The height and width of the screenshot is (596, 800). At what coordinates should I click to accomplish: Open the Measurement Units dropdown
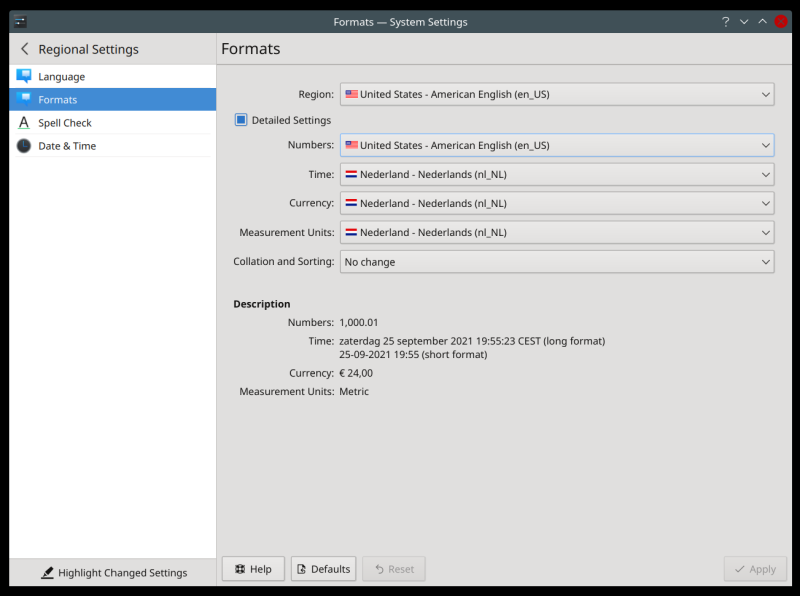point(556,232)
